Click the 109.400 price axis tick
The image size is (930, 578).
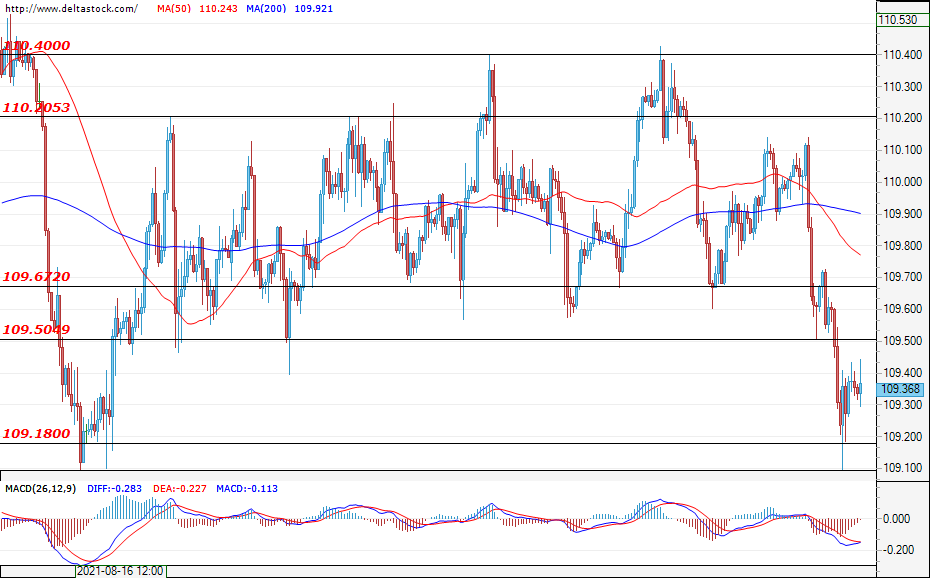tap(902, 373)
